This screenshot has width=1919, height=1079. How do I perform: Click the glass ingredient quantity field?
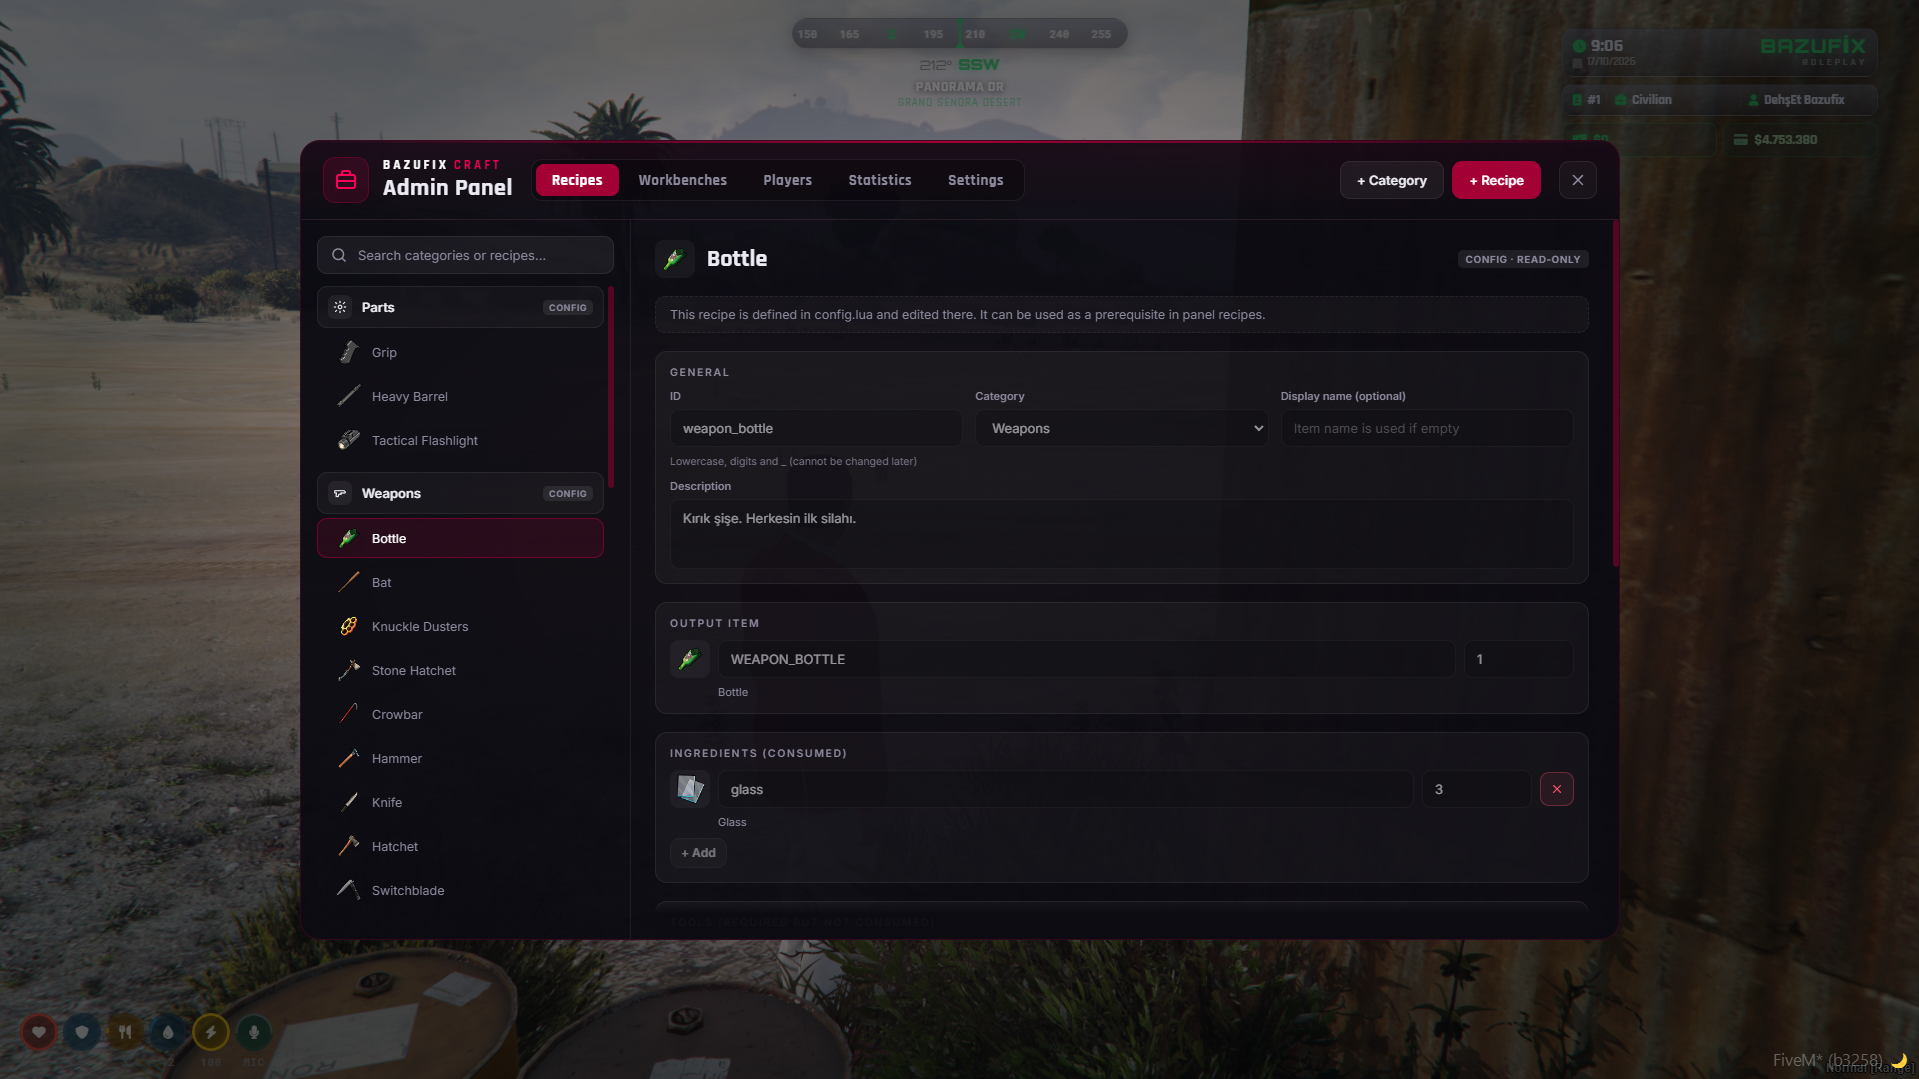(x=1476, y=789)
